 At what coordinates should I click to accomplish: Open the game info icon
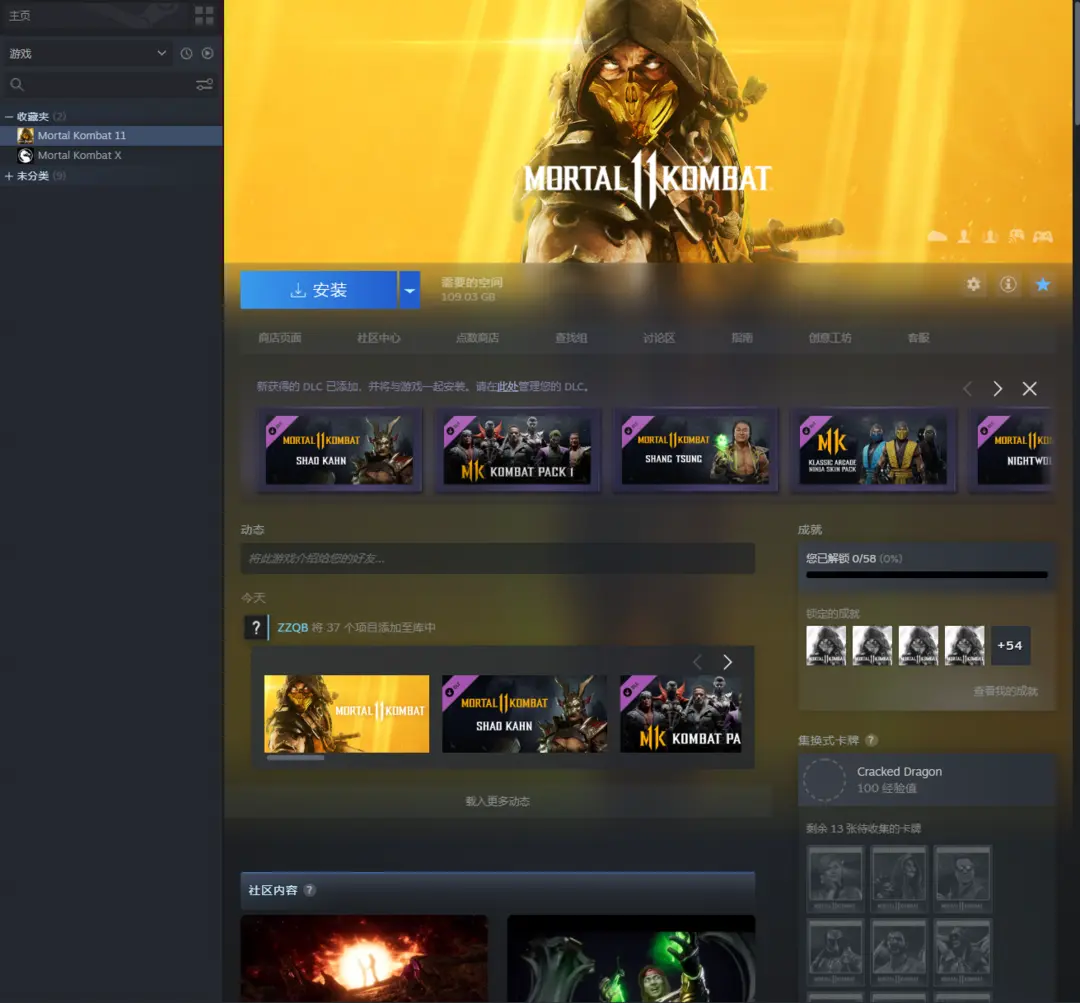point(1008,285)
